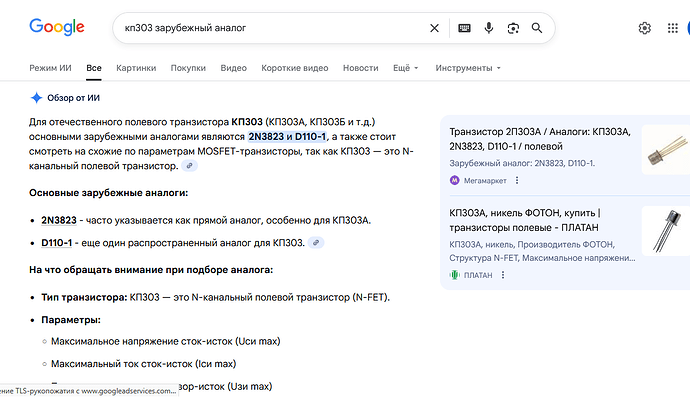Click the Google logo
690x405 pixels.
tap(56, 27)
